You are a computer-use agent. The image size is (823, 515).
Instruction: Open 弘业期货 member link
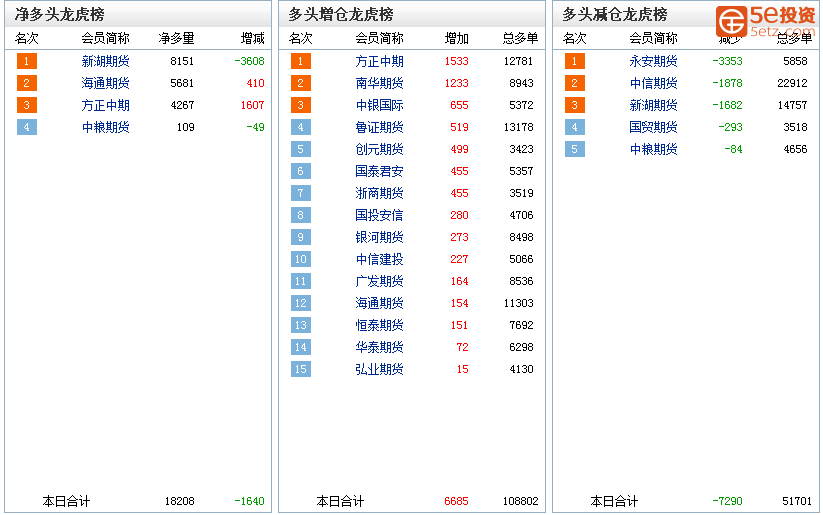pyautogui.click(x=379, y=370)
